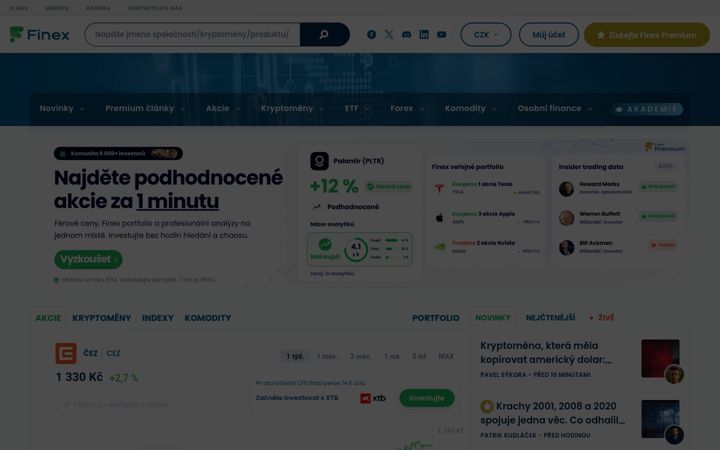Click Howard Marks avatar
This screenshot has height=450, width=720.
click(567, 189)
